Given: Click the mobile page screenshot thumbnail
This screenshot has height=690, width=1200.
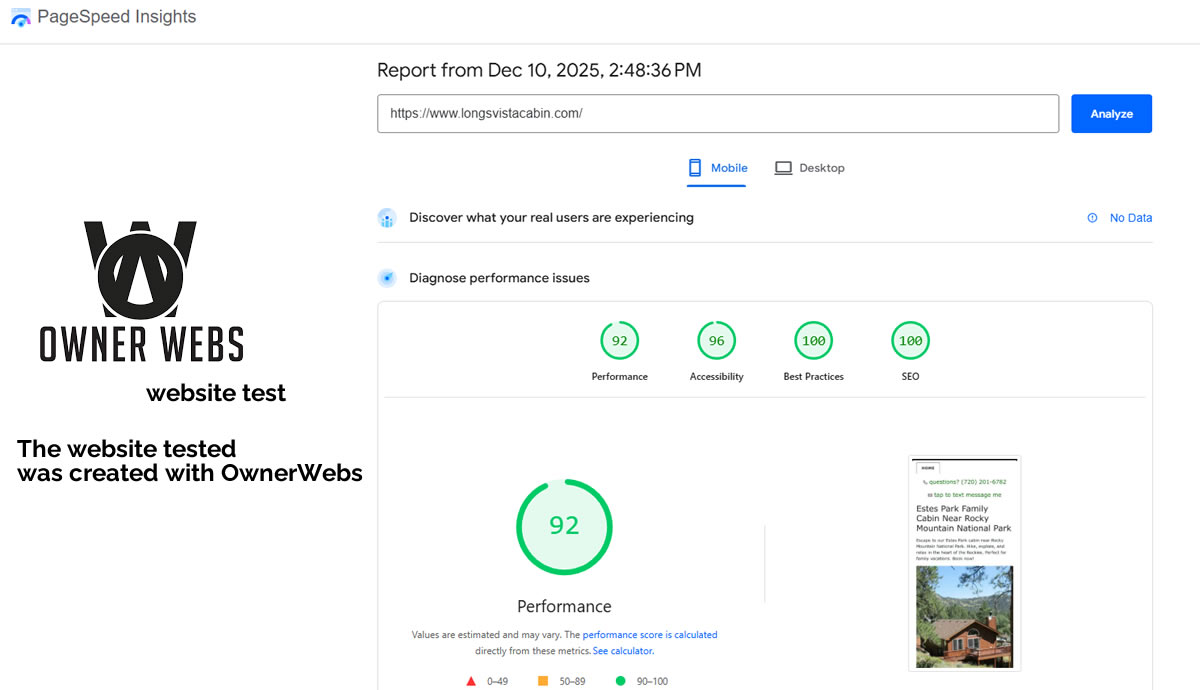Looking at the screenshot, I should (964, 563).
